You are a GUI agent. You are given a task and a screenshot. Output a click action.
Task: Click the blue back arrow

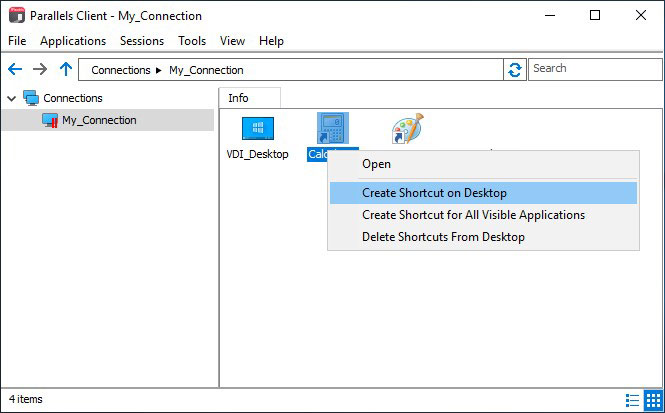15,69
